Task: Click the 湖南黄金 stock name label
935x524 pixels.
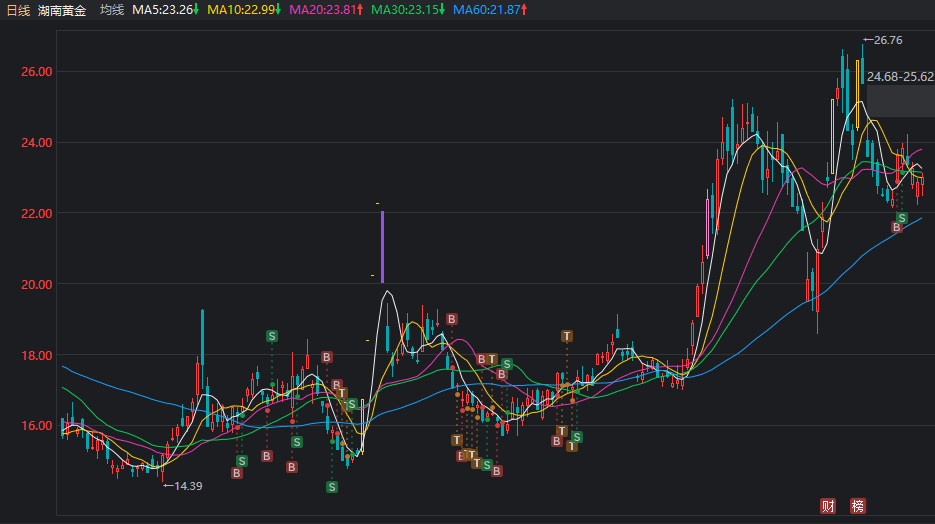Action: (x=62, y=9)
